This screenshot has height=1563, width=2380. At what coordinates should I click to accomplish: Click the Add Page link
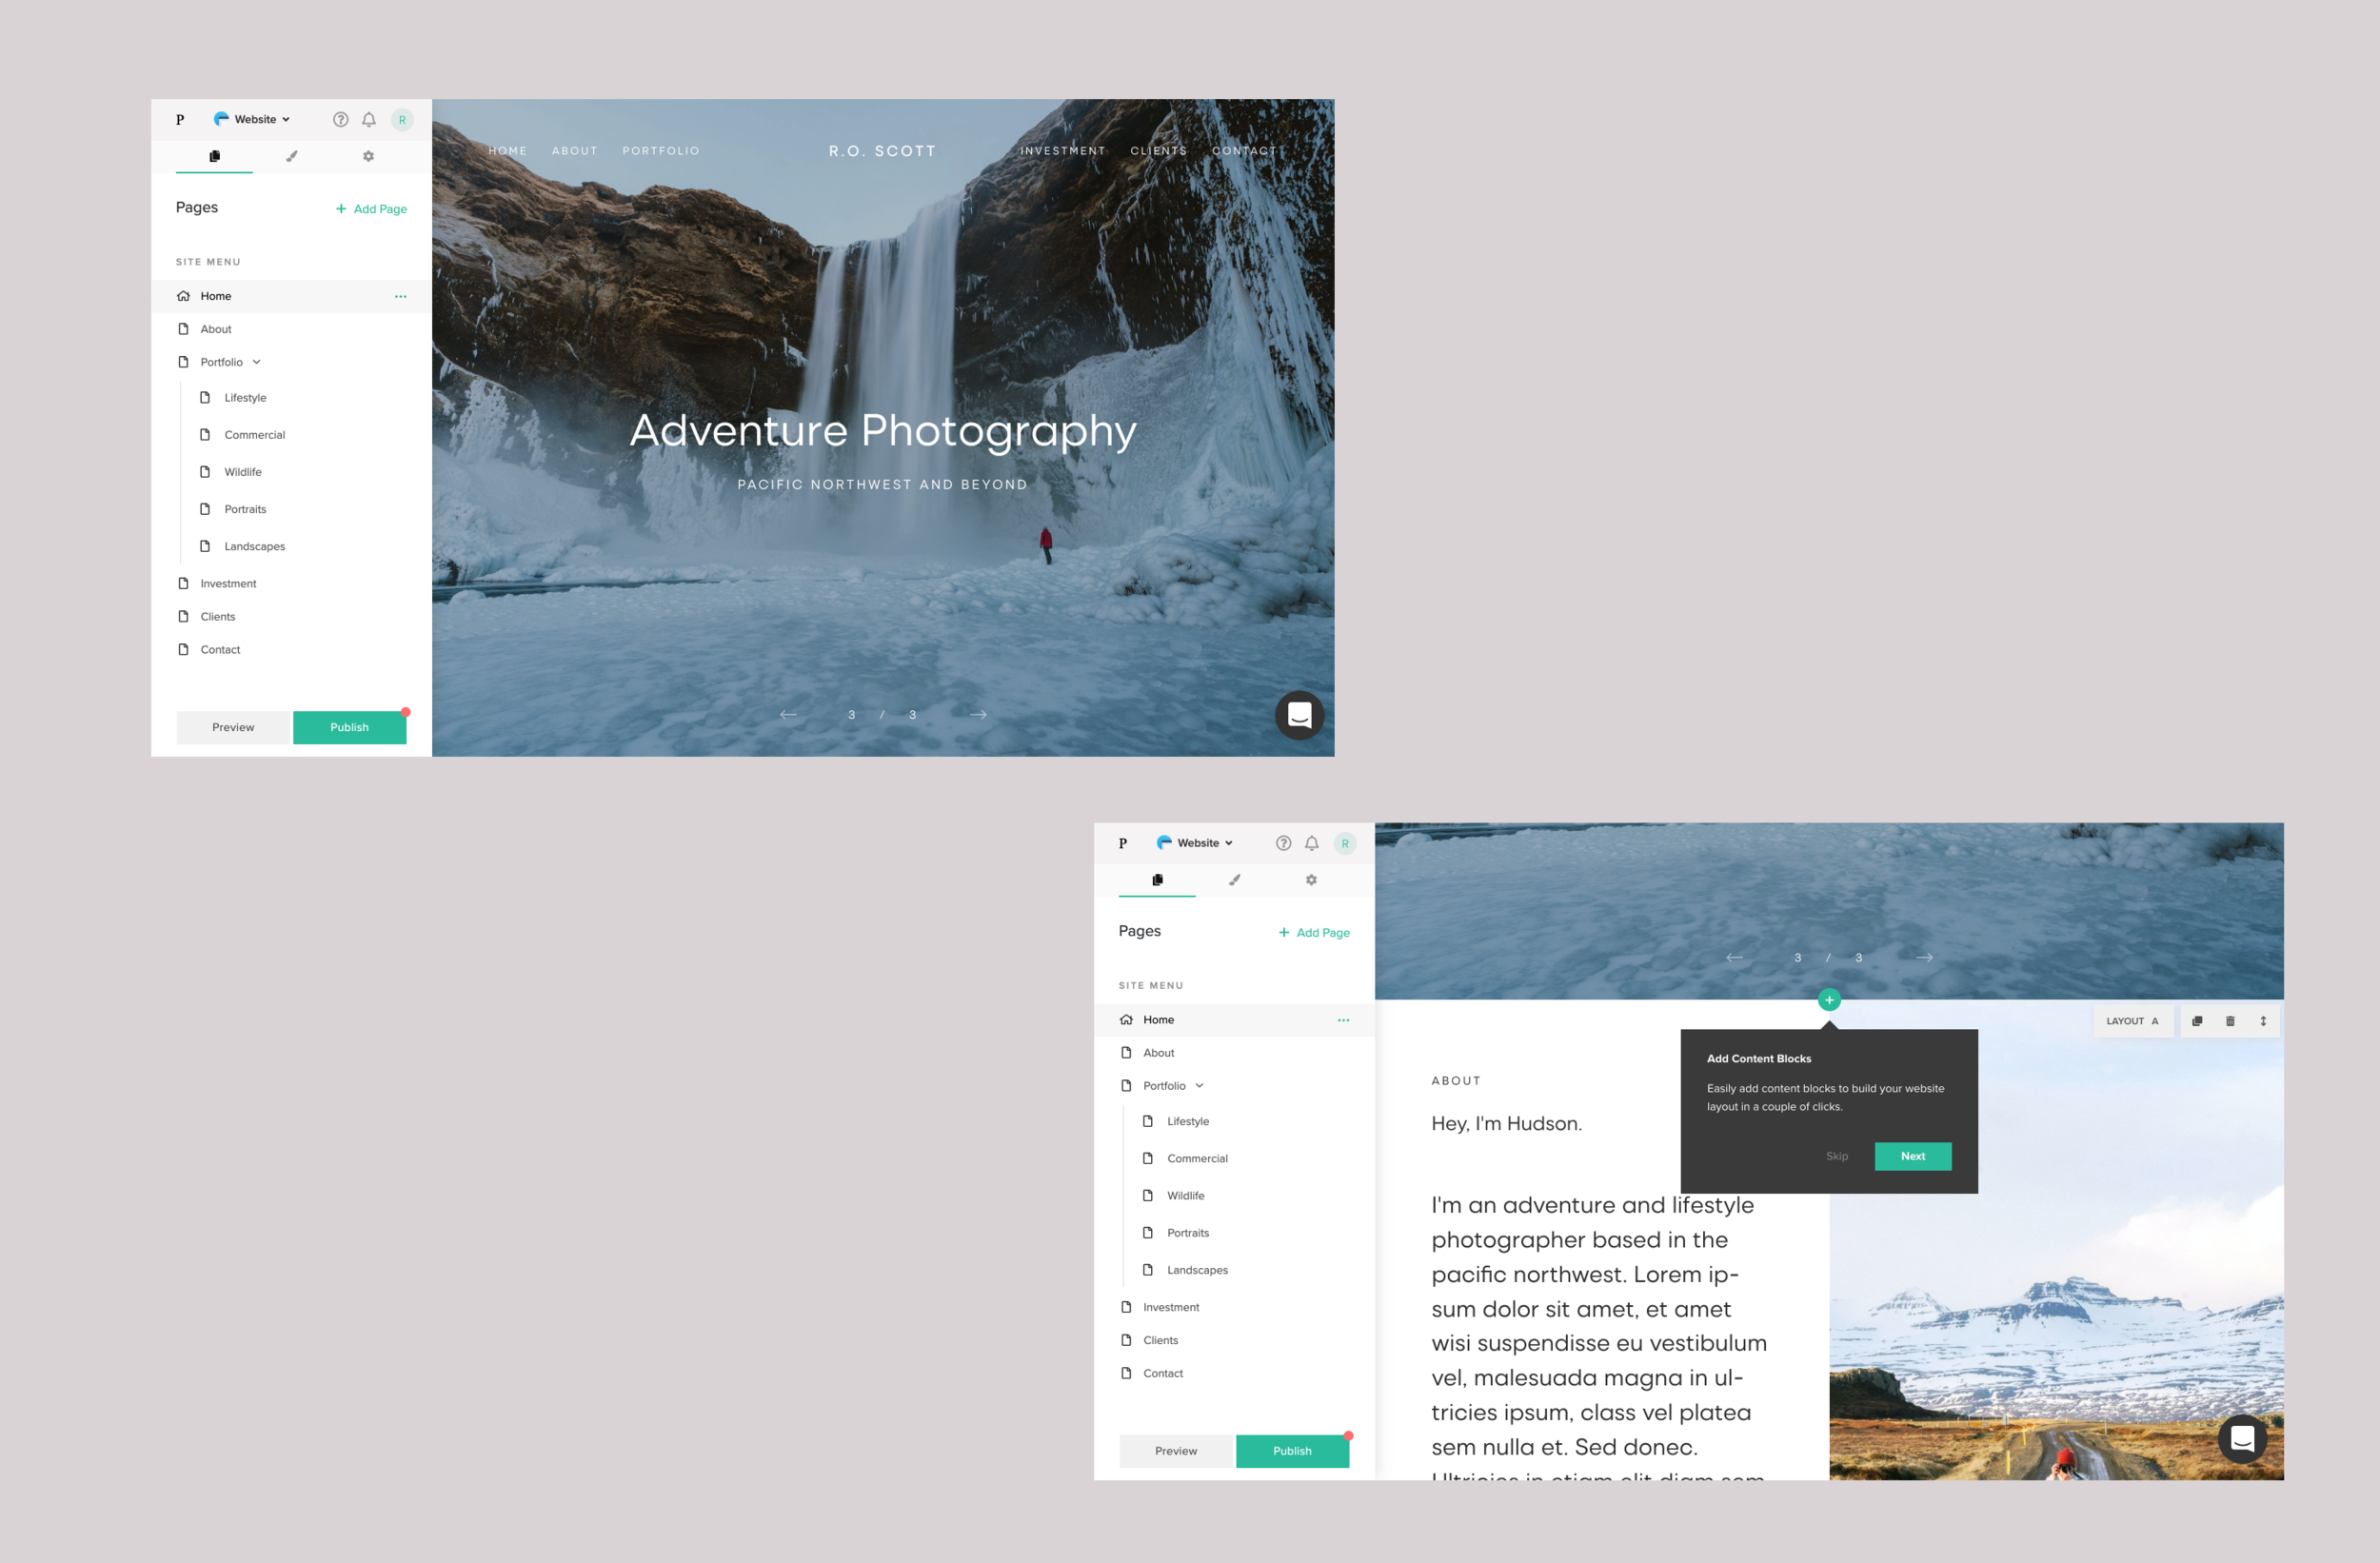(371, 208)
